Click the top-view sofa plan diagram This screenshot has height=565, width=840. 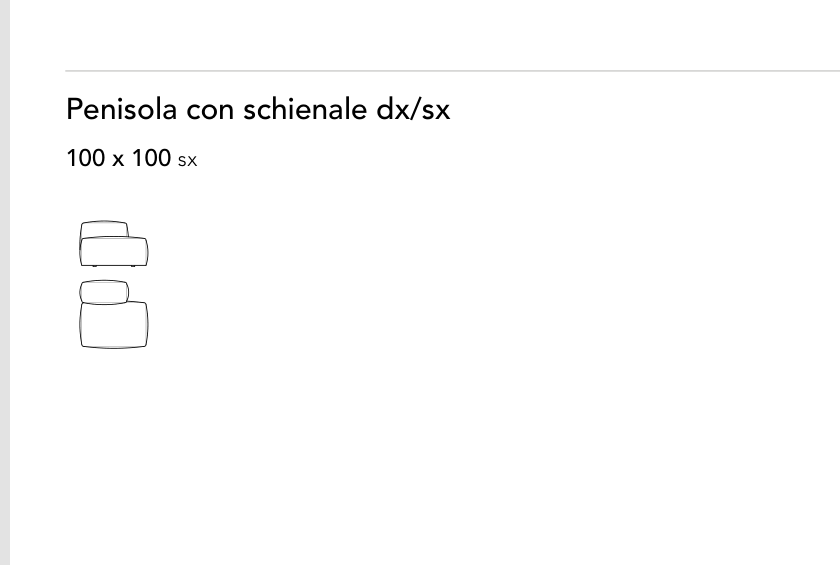[x=114, y=314]
